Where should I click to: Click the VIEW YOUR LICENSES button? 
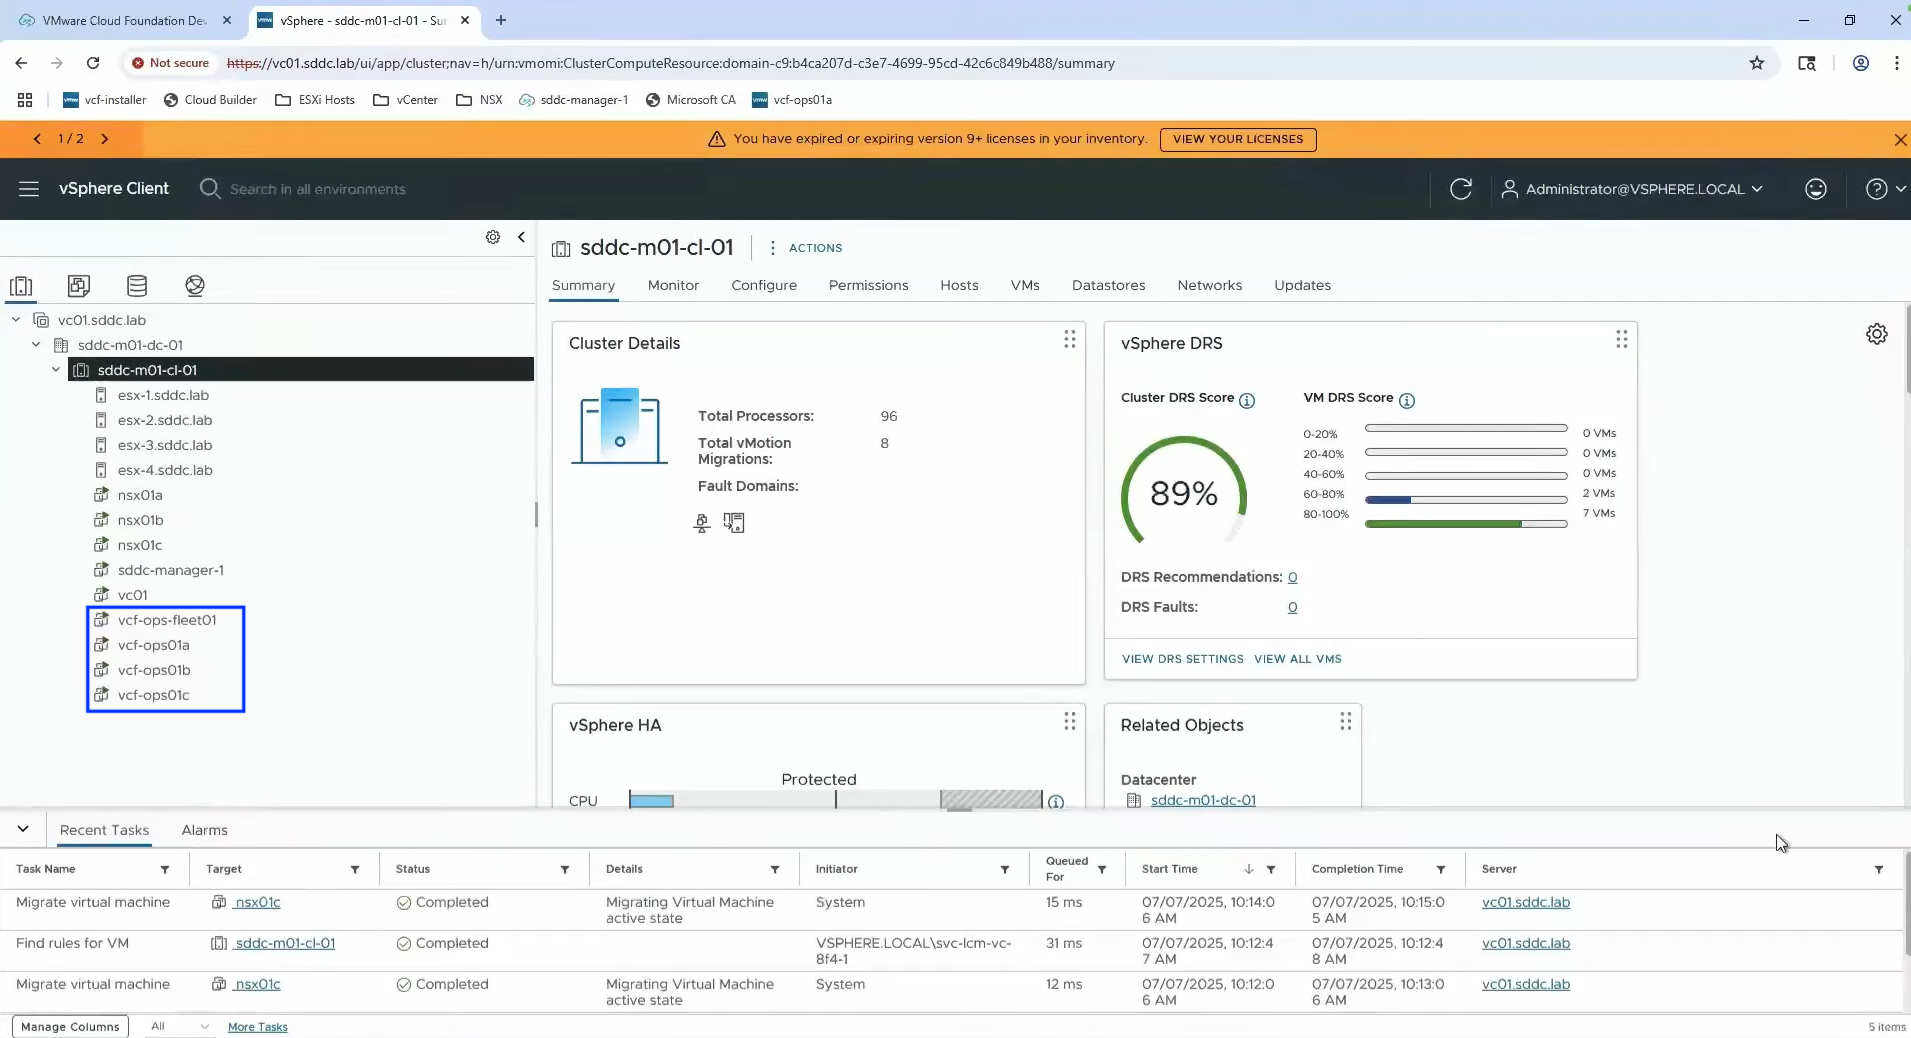coord(1237,139)
